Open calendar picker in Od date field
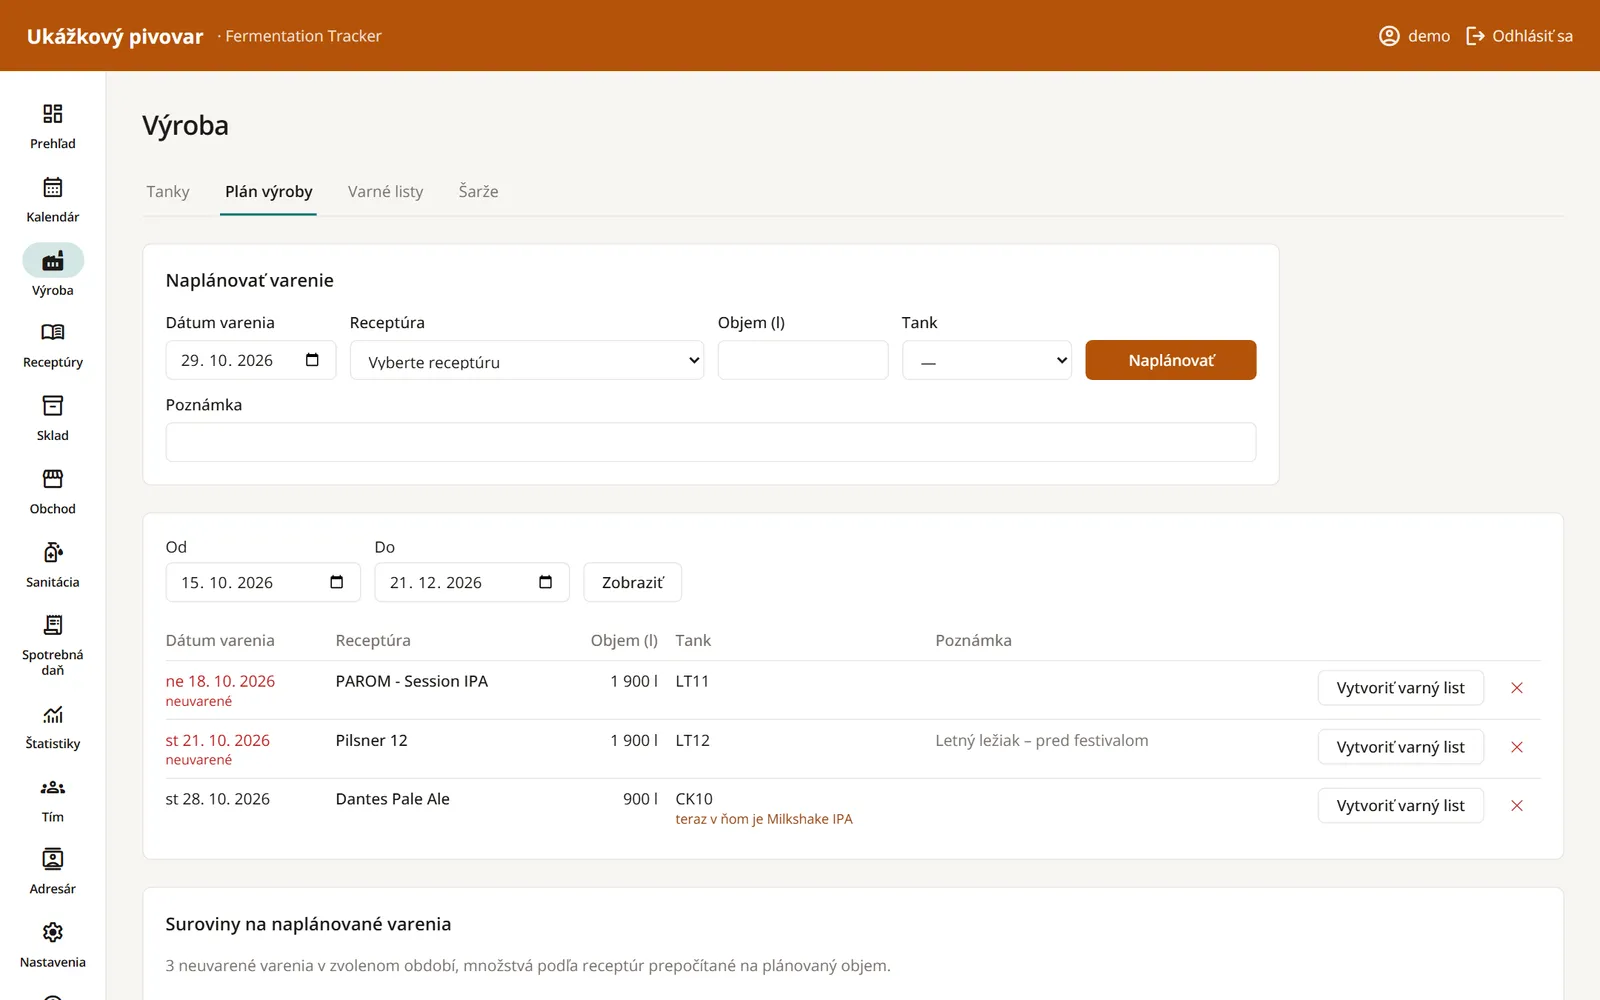Image resolution: width=1600 pixels, height=1000 pixels. 337,582
